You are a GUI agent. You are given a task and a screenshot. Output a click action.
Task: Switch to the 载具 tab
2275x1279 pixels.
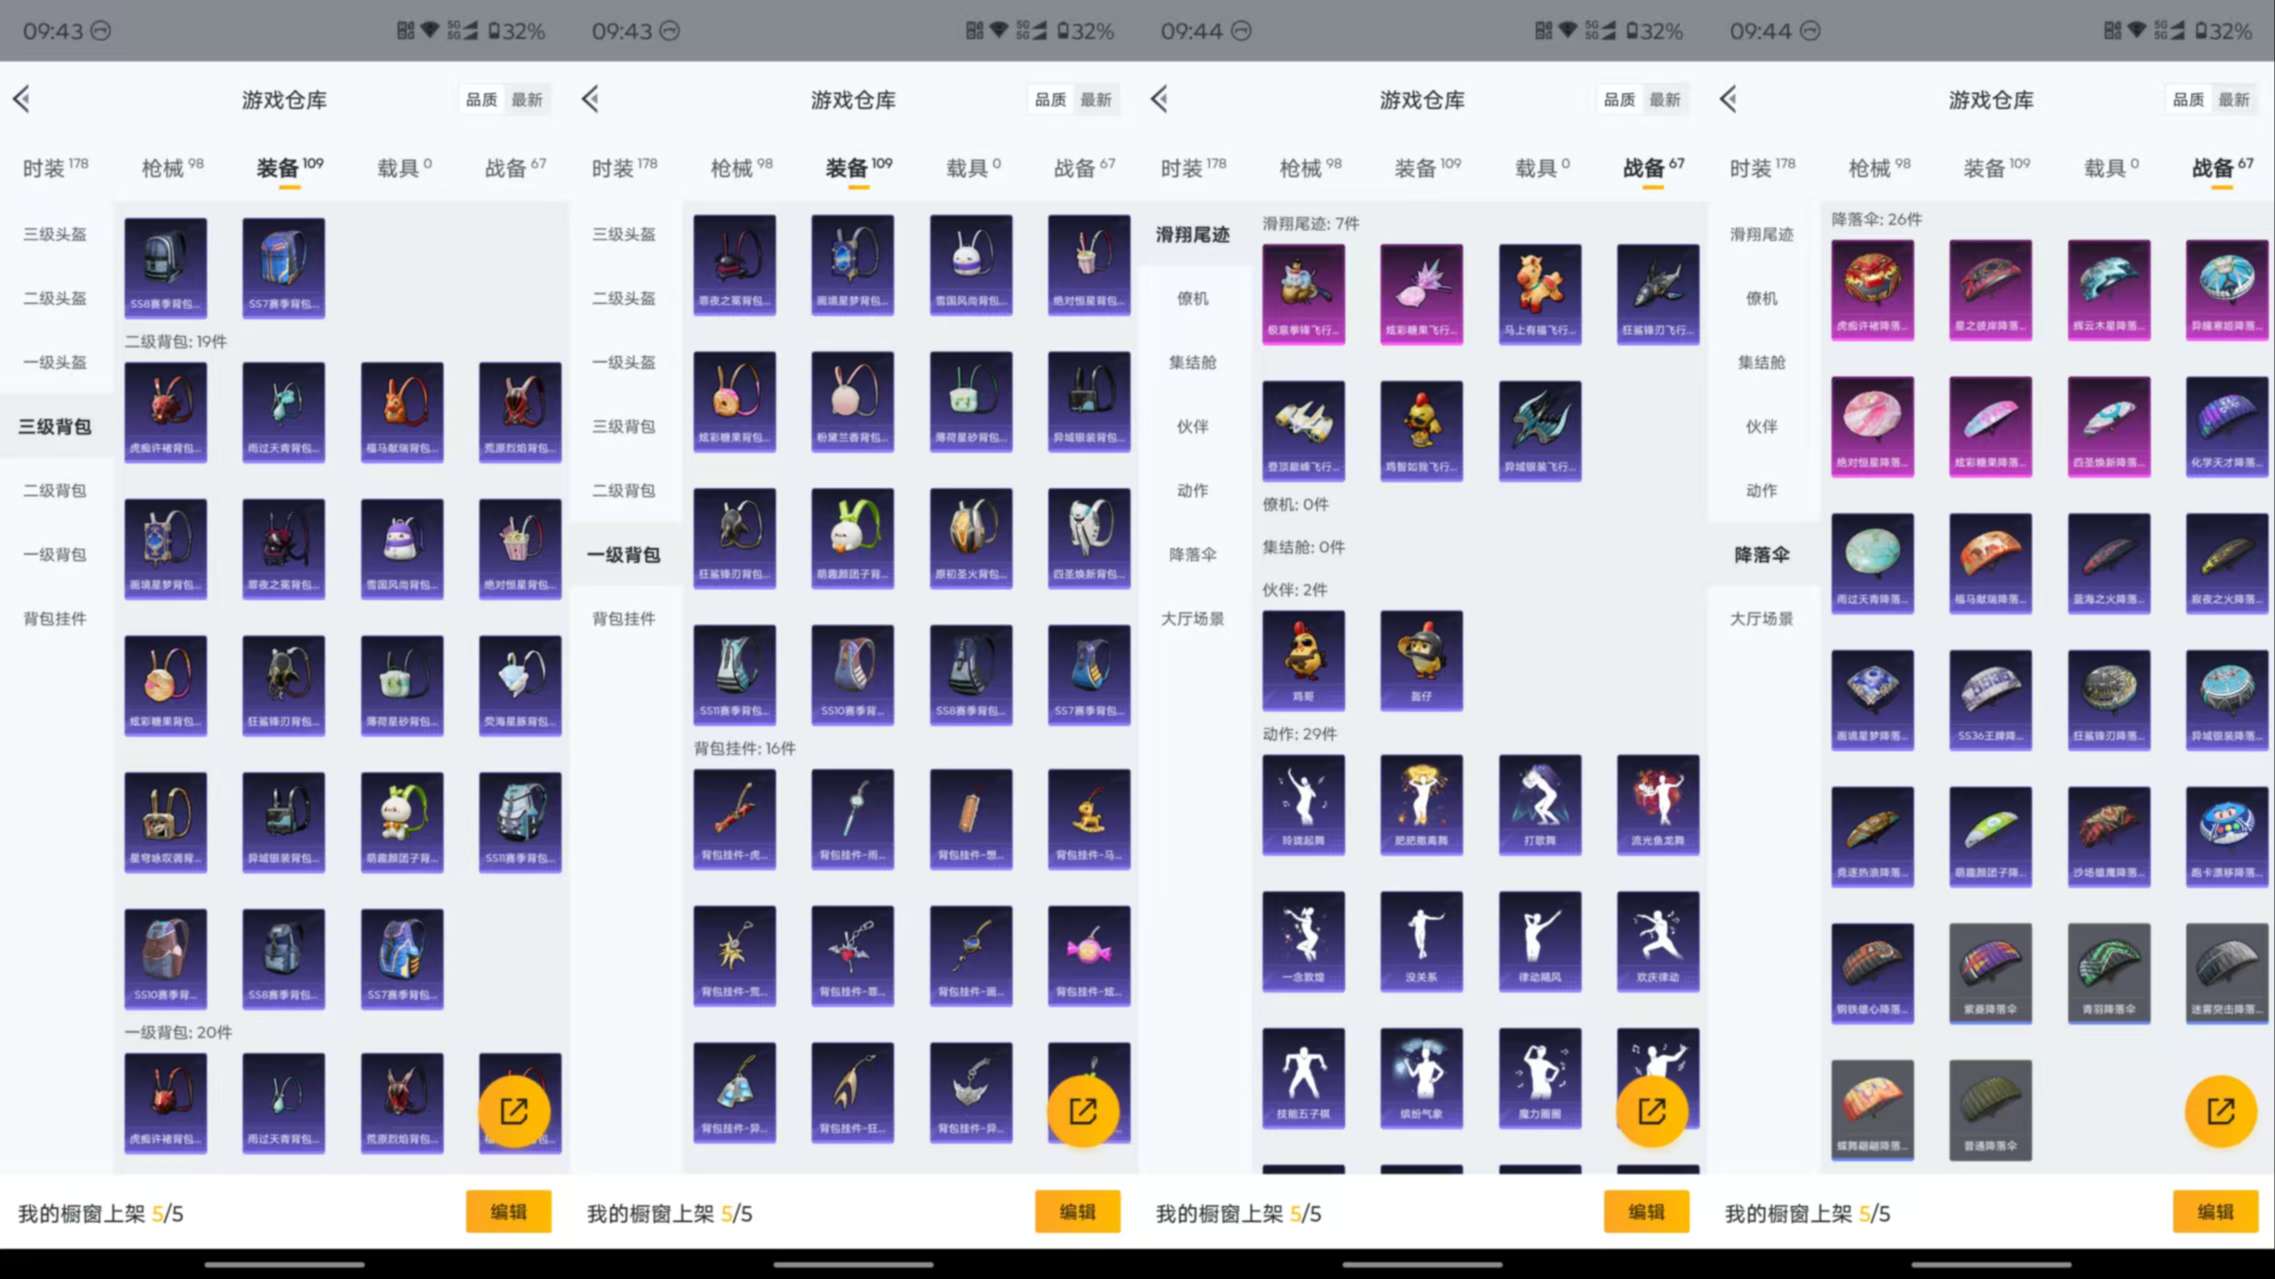[x=401, y=167]
